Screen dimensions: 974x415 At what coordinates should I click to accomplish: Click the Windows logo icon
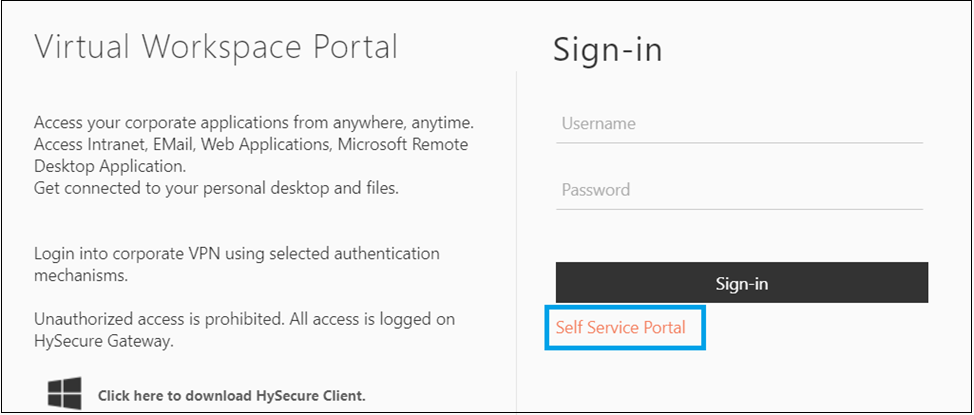click(x=65, y=394)
